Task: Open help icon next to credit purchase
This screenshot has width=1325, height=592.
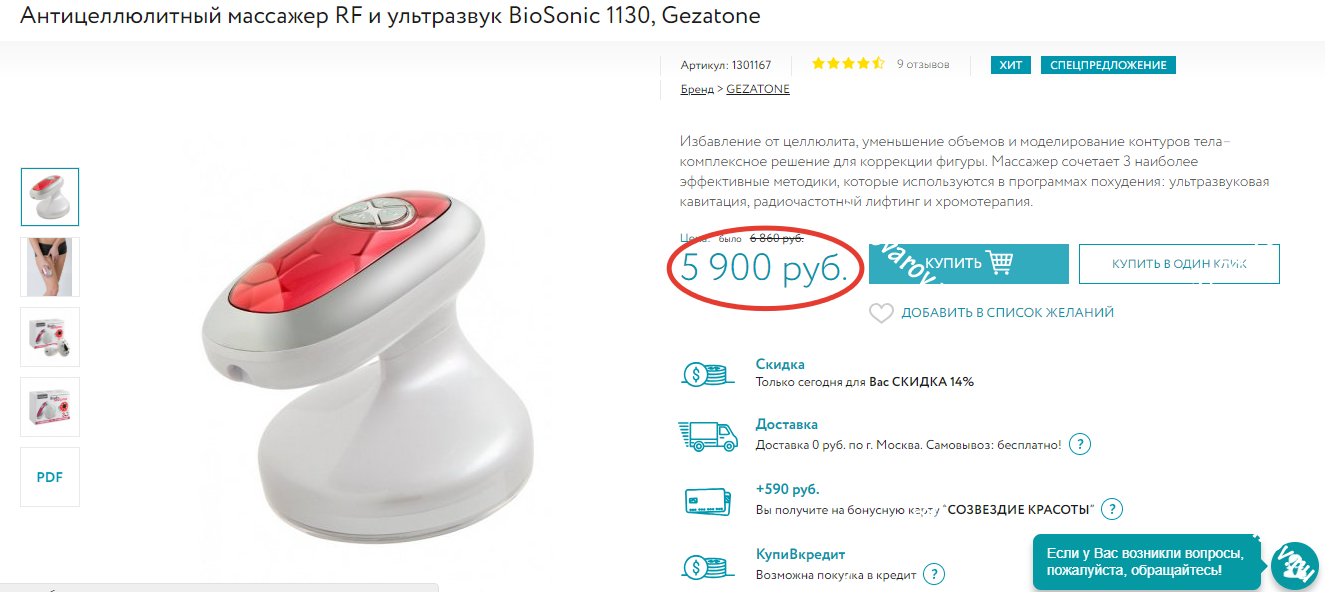Action: tap(934, 574)
